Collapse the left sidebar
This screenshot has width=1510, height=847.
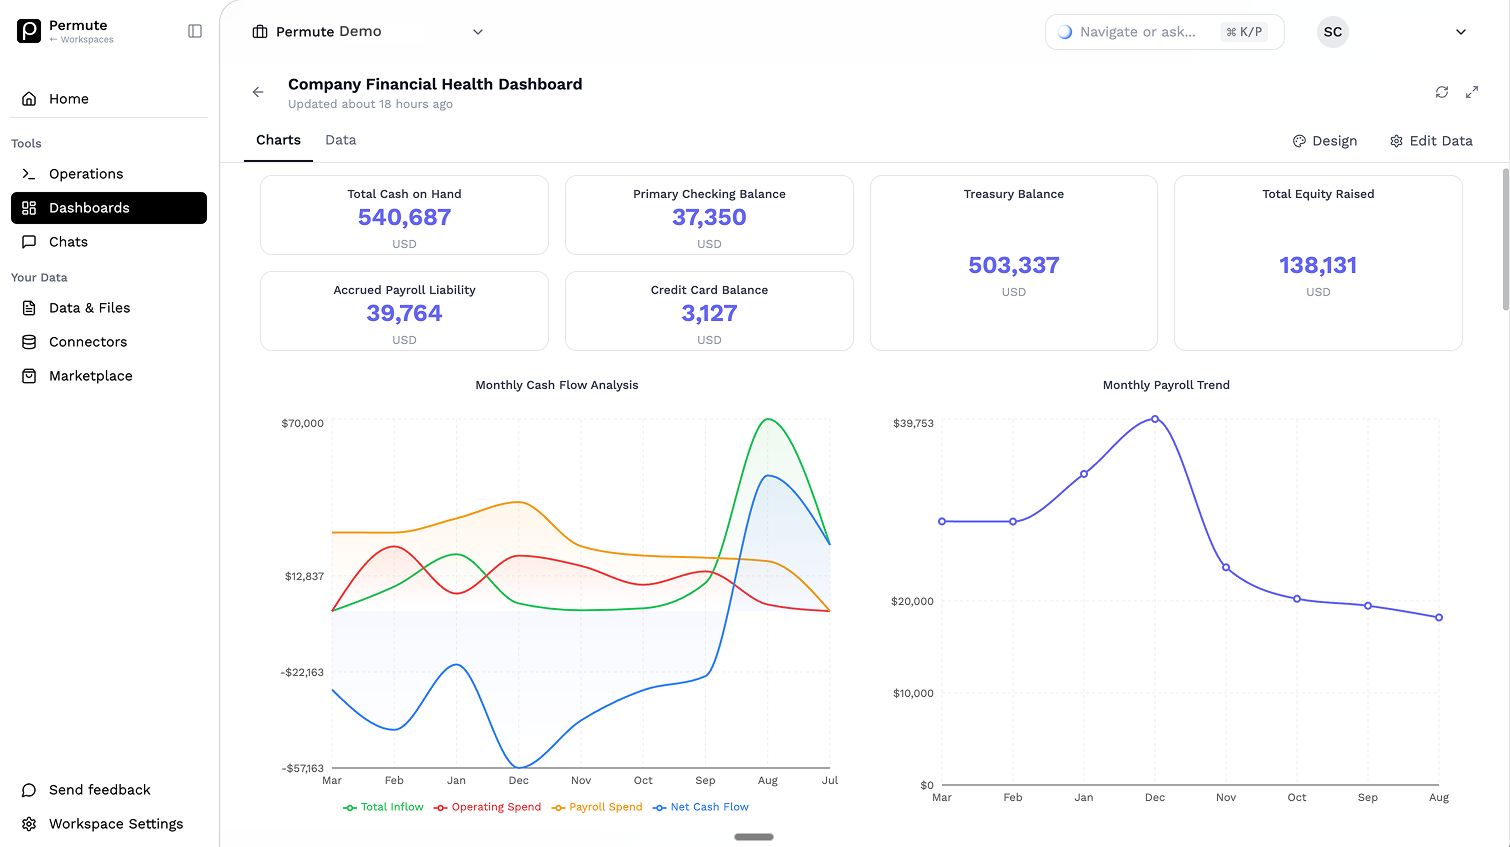[x=194, y=30]
